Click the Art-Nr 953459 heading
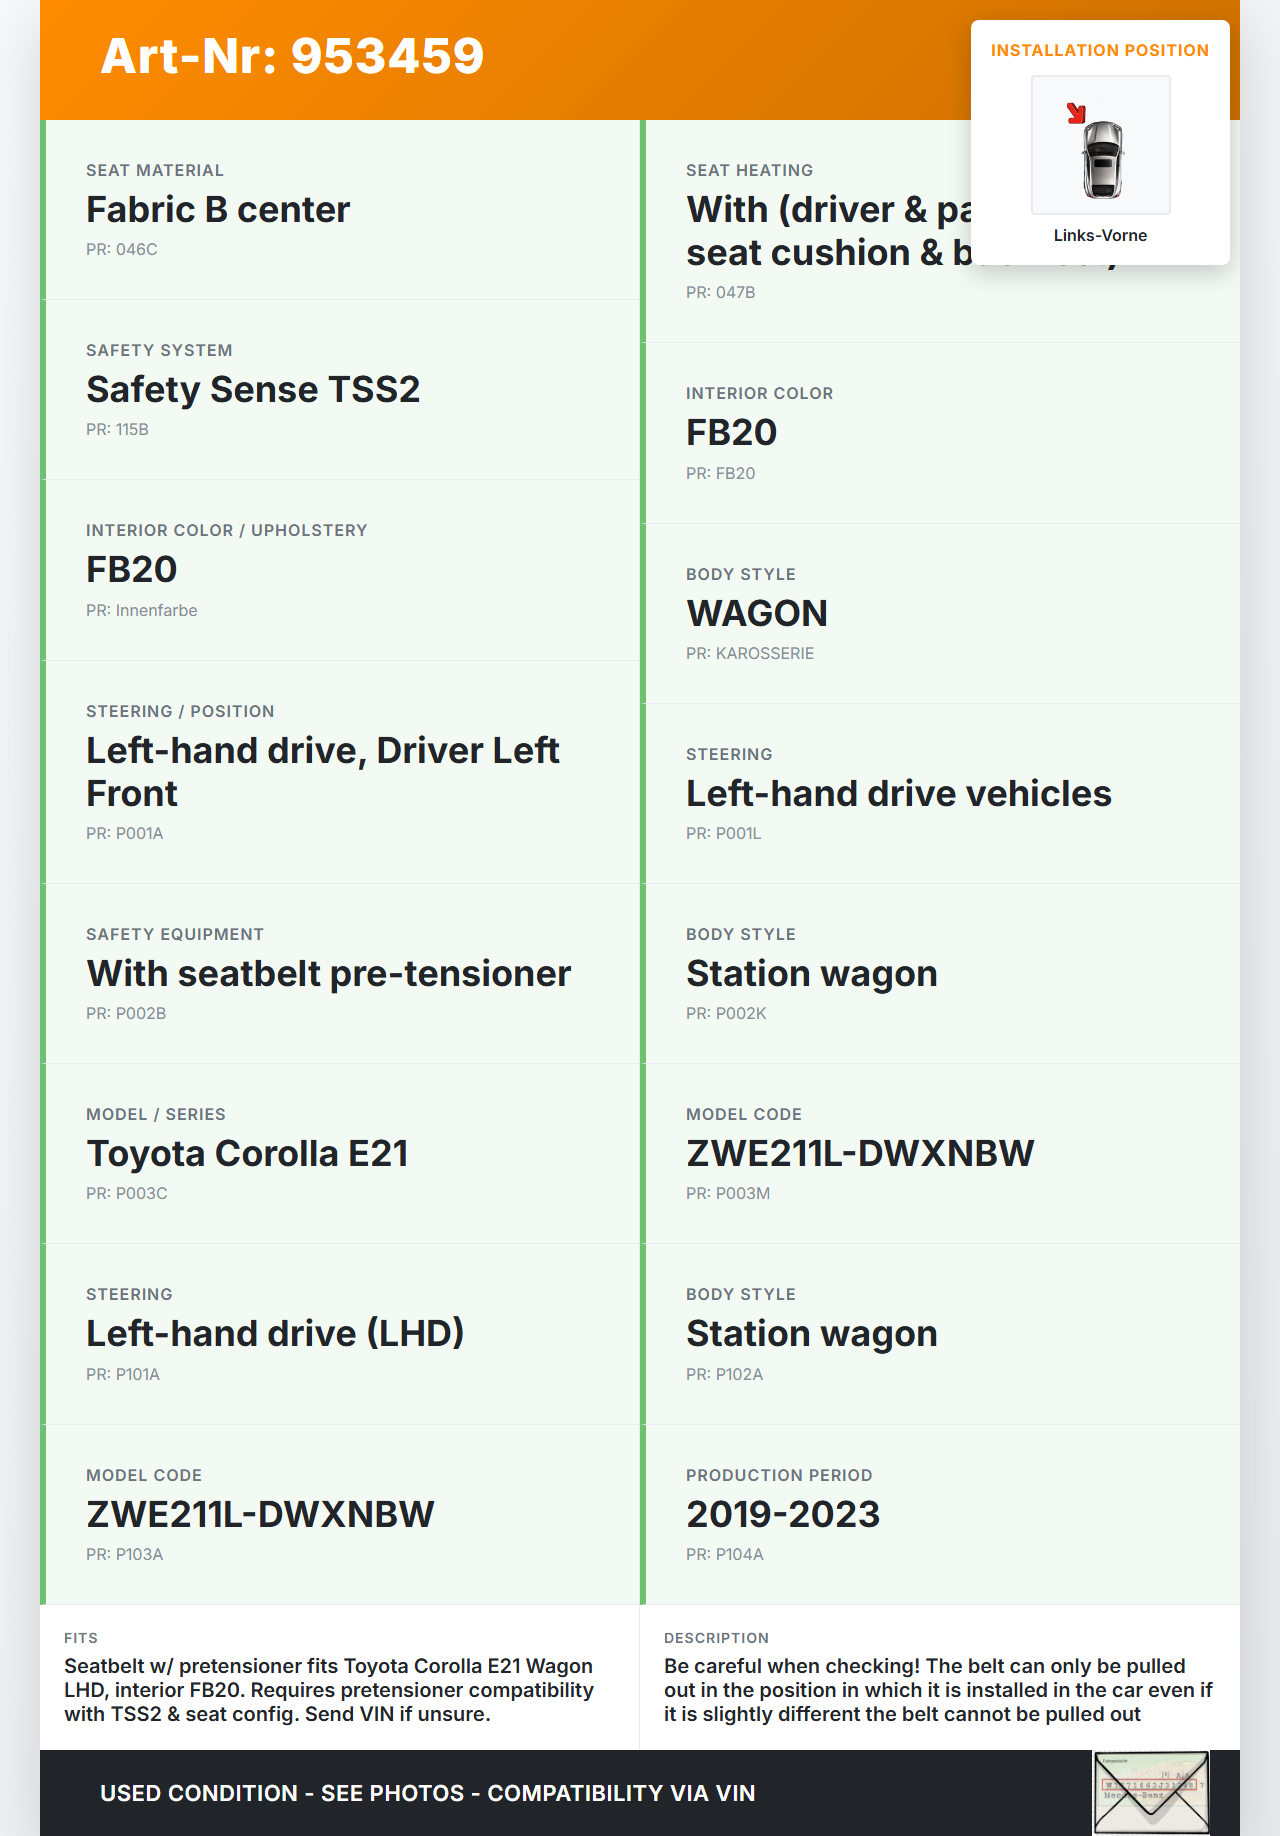1280x1836 pixels. 292,56
